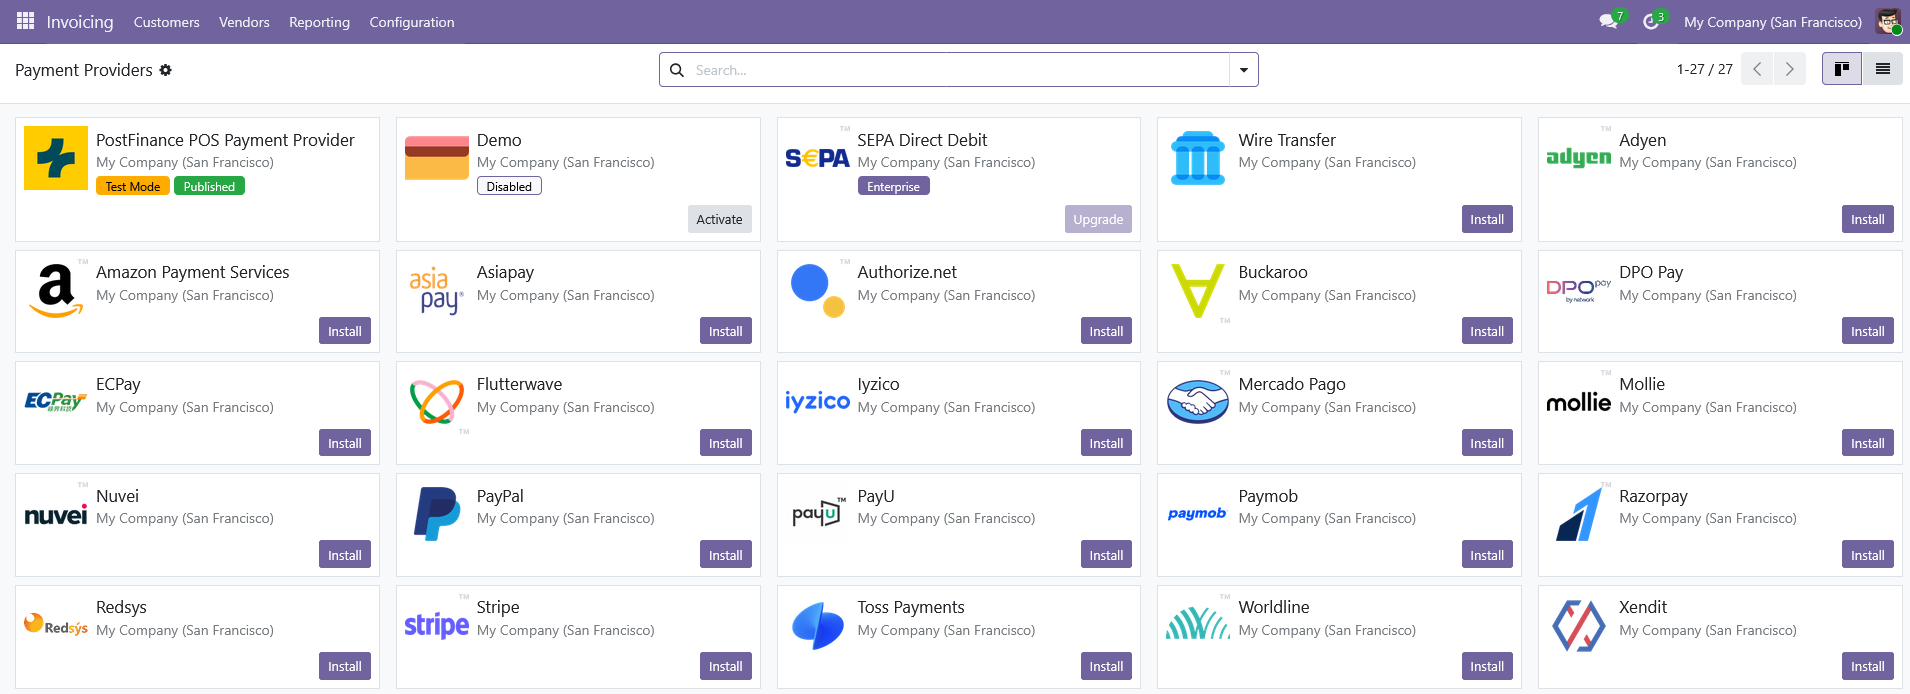The height and width of the screenshot is (694, 1910).
Task: Click the Test Mode badge on PostFinance
Action: 132,186
